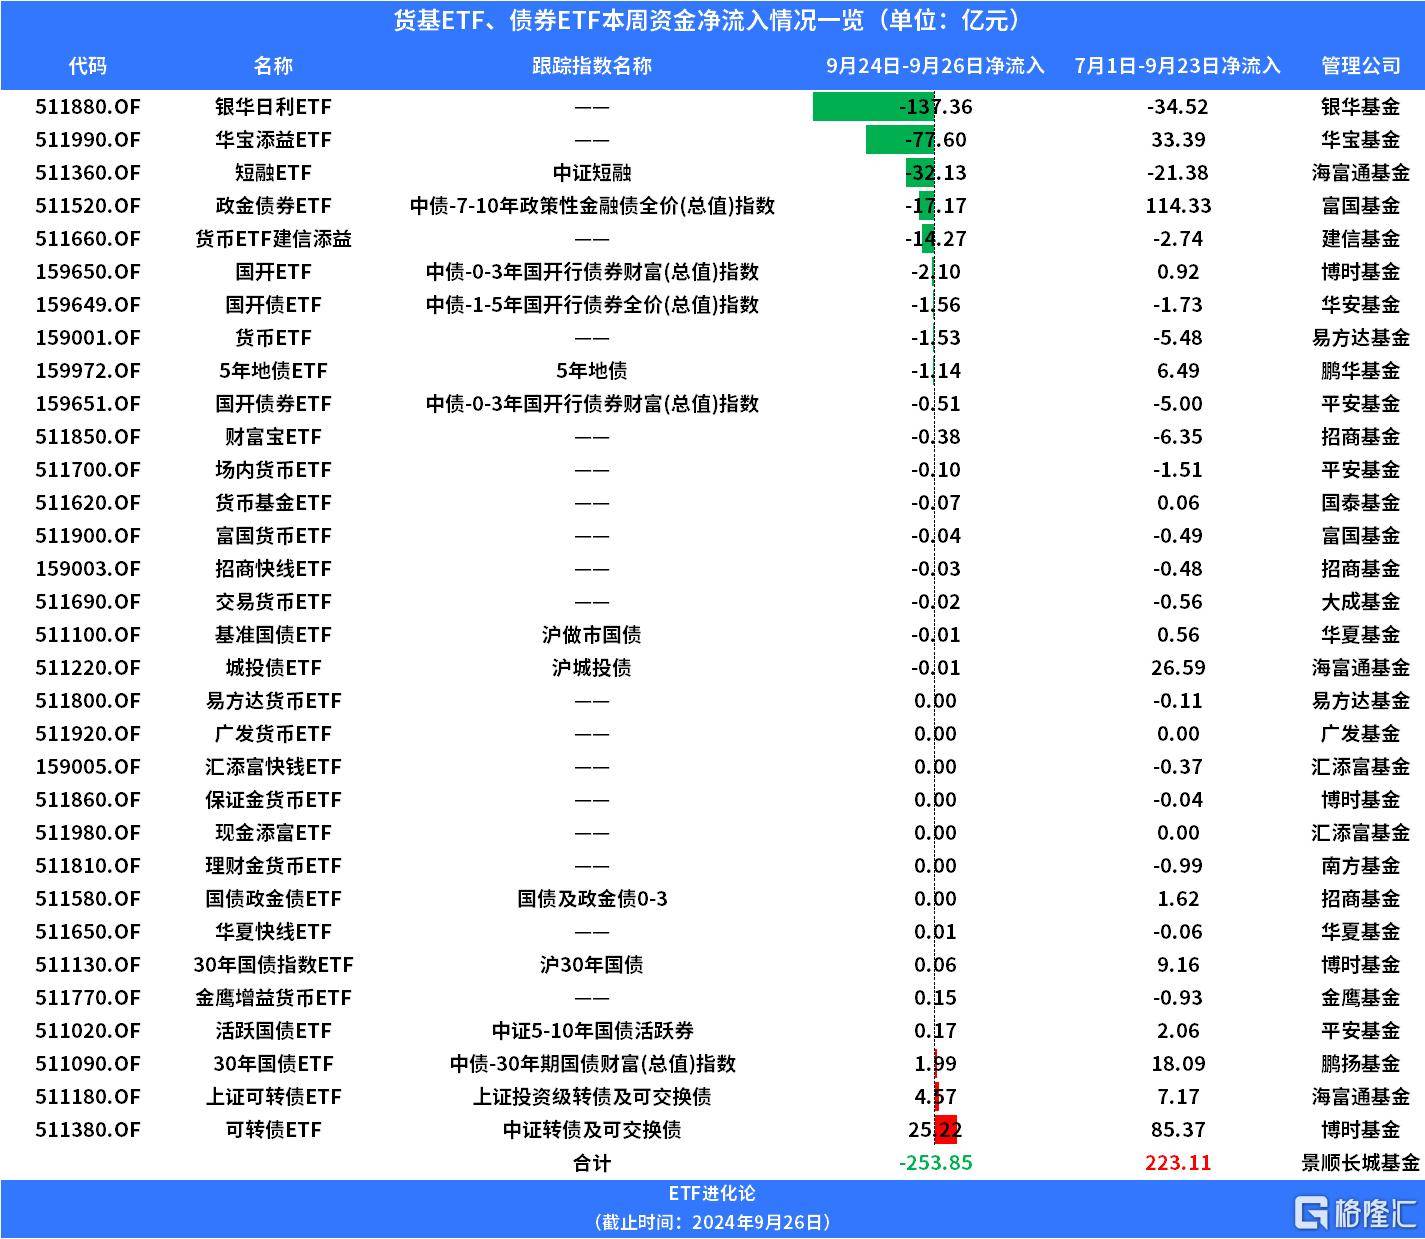Select the code 159001.OF
This screenshot has width=1425, height=1239.
[88, 338]
